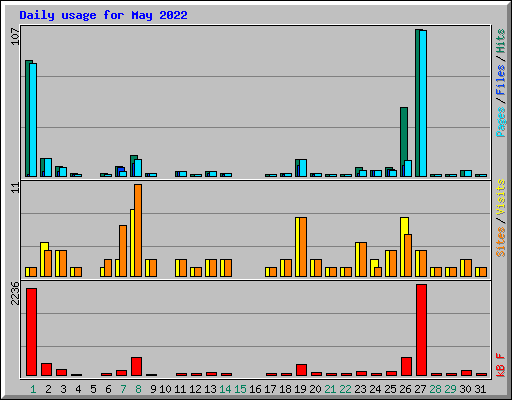Select the cyan pages bar for day 1
This screenshot has width=512, height=400.
[33, 120]
